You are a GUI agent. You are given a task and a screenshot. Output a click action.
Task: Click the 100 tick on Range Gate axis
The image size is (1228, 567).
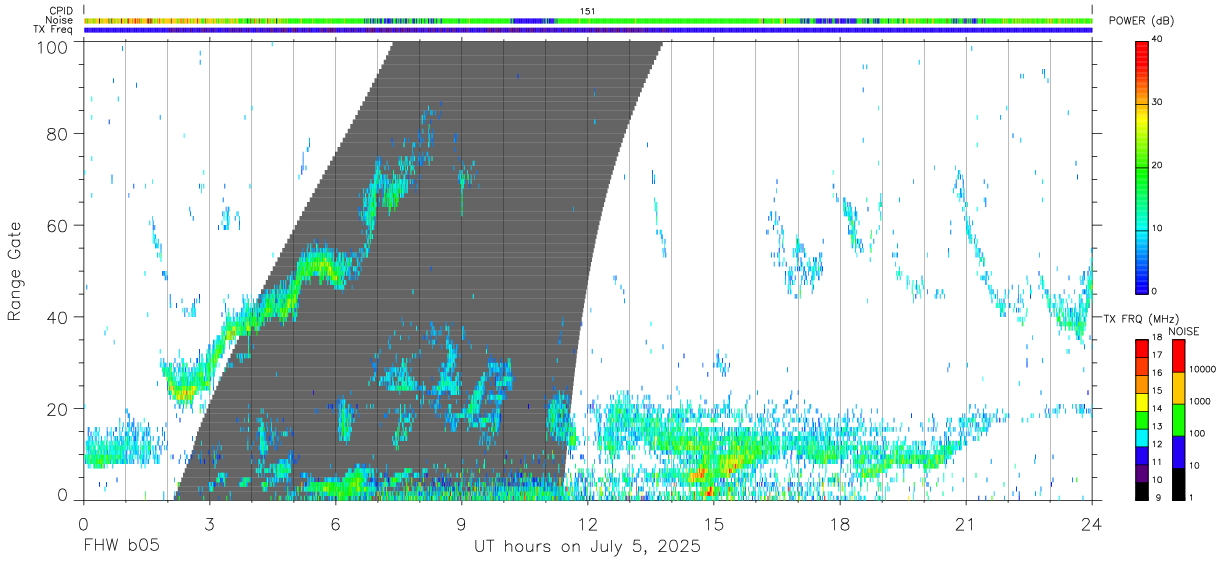click(x=54, y=46)
